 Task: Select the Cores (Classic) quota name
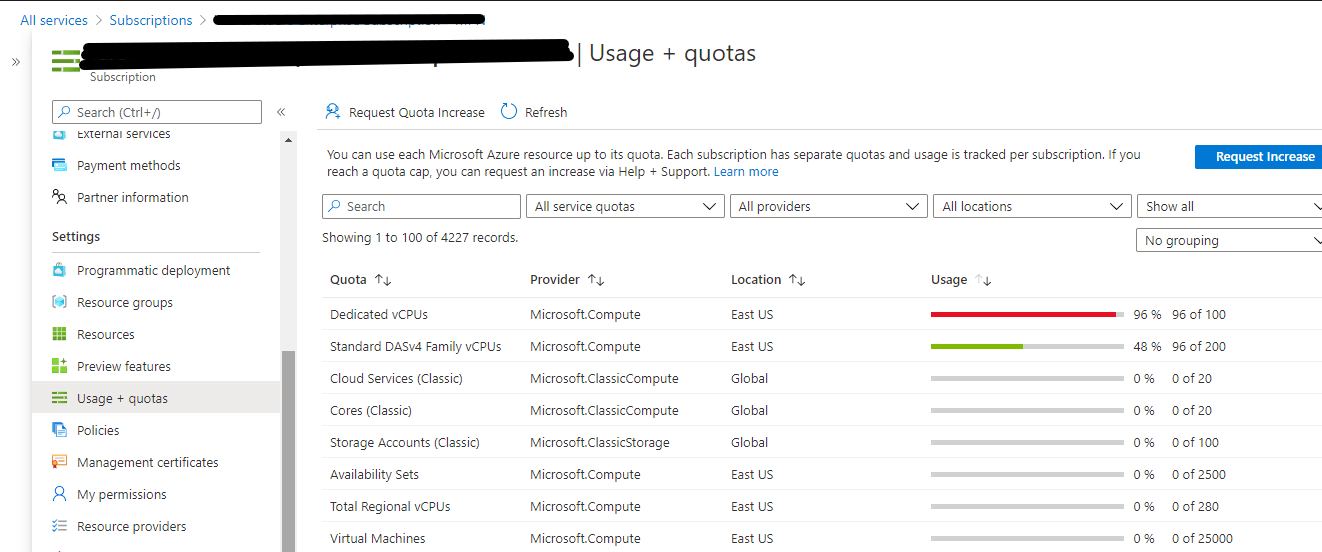coord(371,410)
